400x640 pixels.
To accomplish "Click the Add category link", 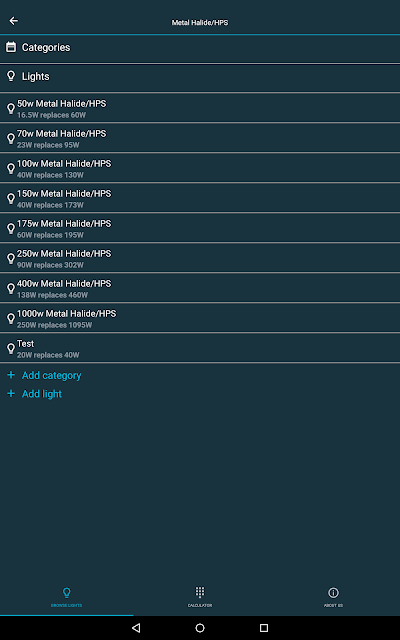I will click(x=51, y=376).
